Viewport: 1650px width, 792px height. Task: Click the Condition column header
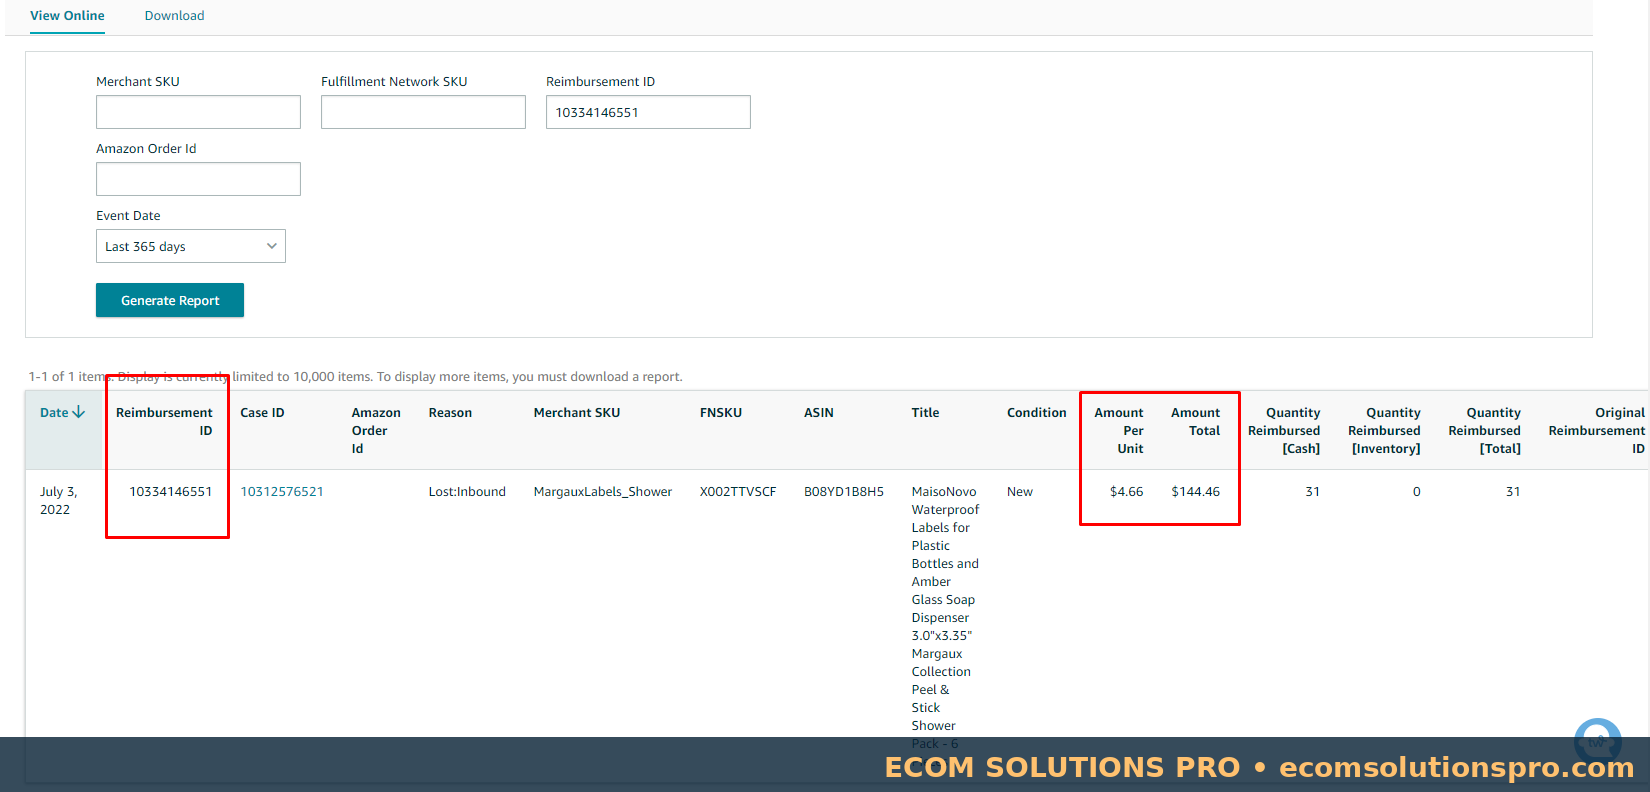1037,412
